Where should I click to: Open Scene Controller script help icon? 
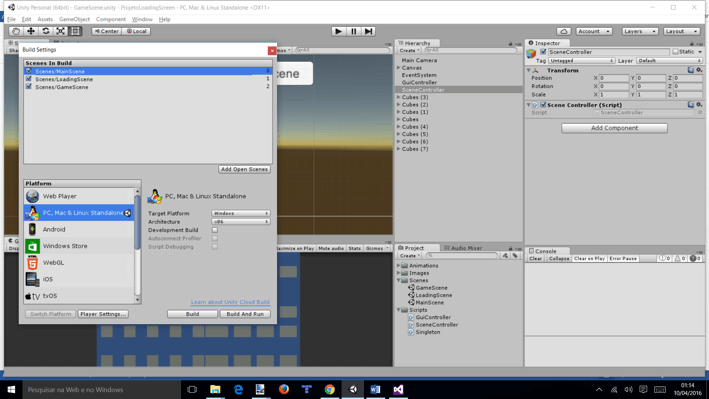[x=690, y=104]
